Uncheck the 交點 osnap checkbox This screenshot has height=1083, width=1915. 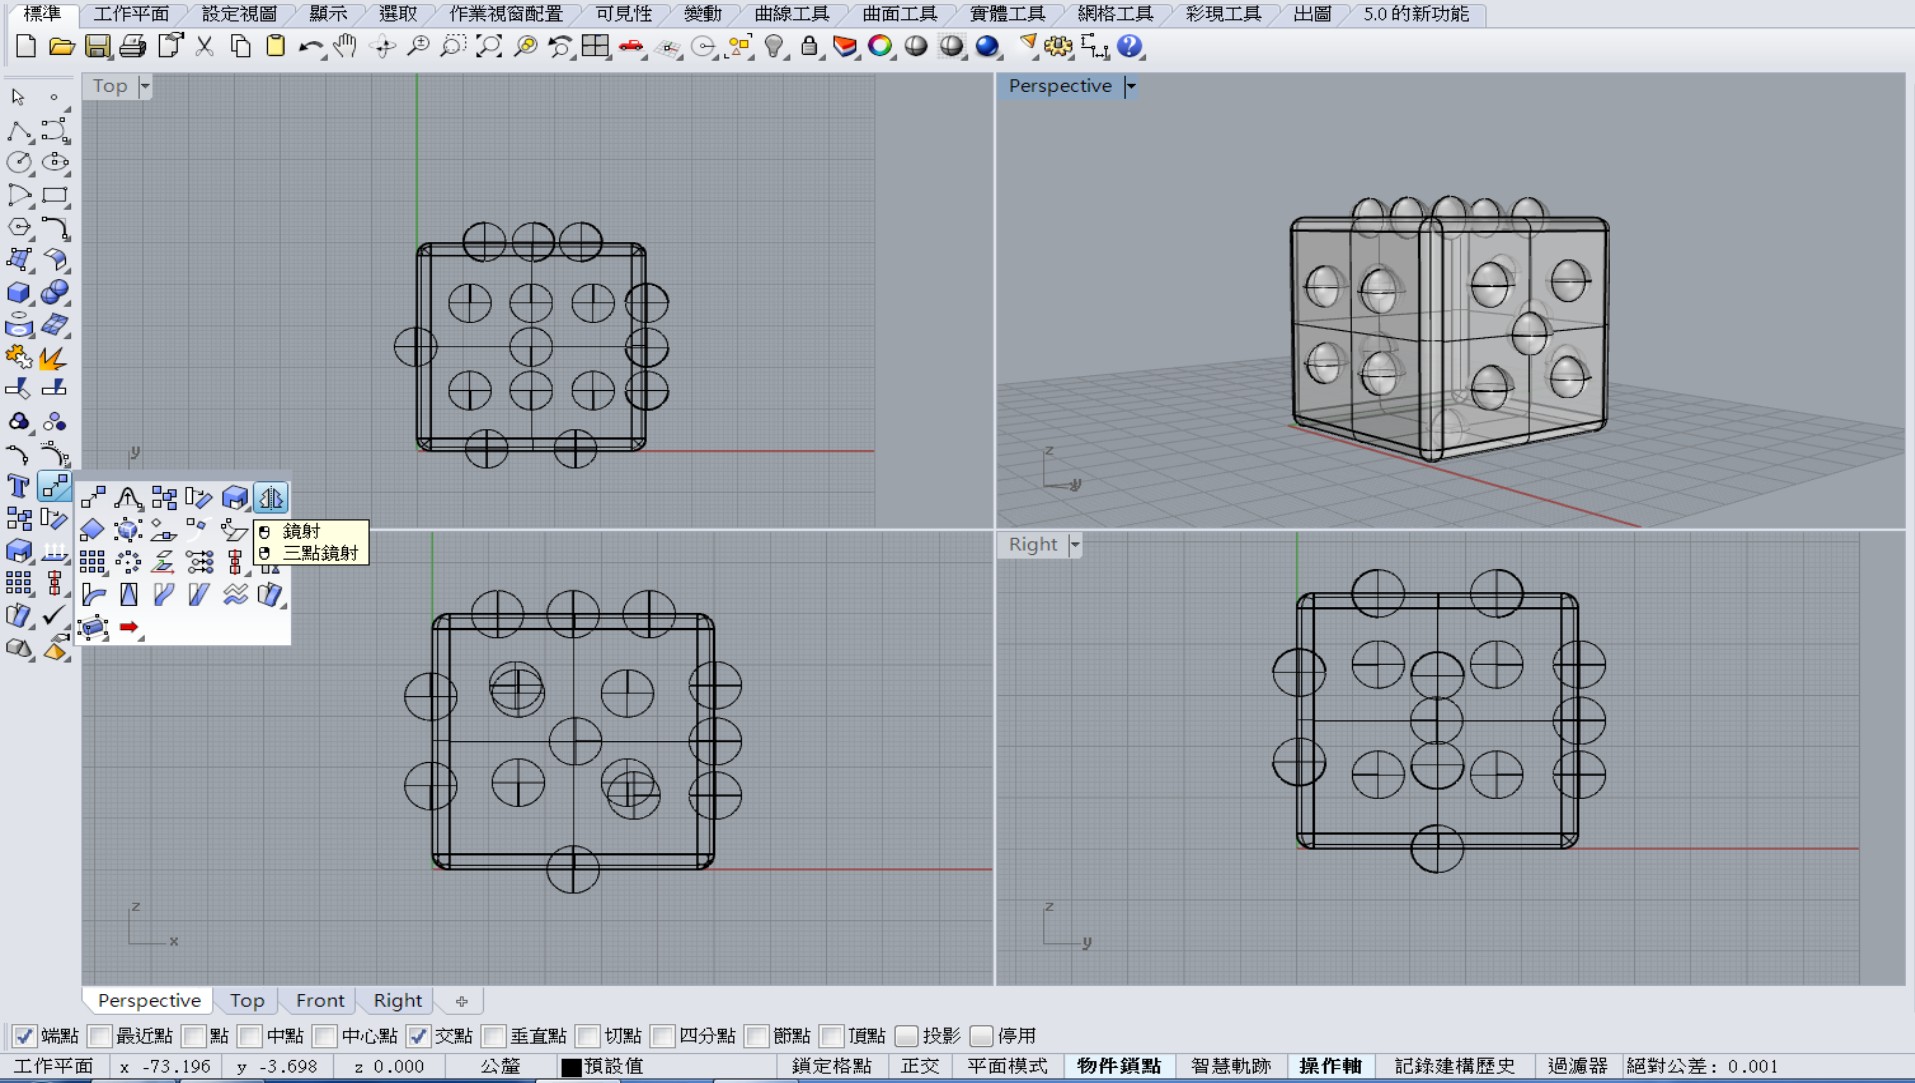(419, 1036)
